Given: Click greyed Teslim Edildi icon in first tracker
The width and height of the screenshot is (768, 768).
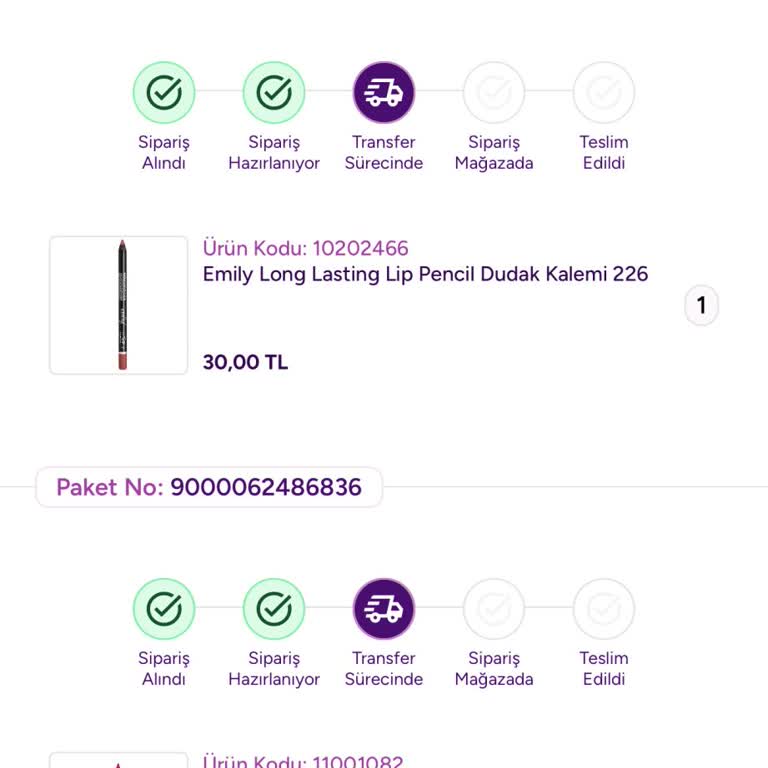Looking at the screenshot, I should coord(604,93).
